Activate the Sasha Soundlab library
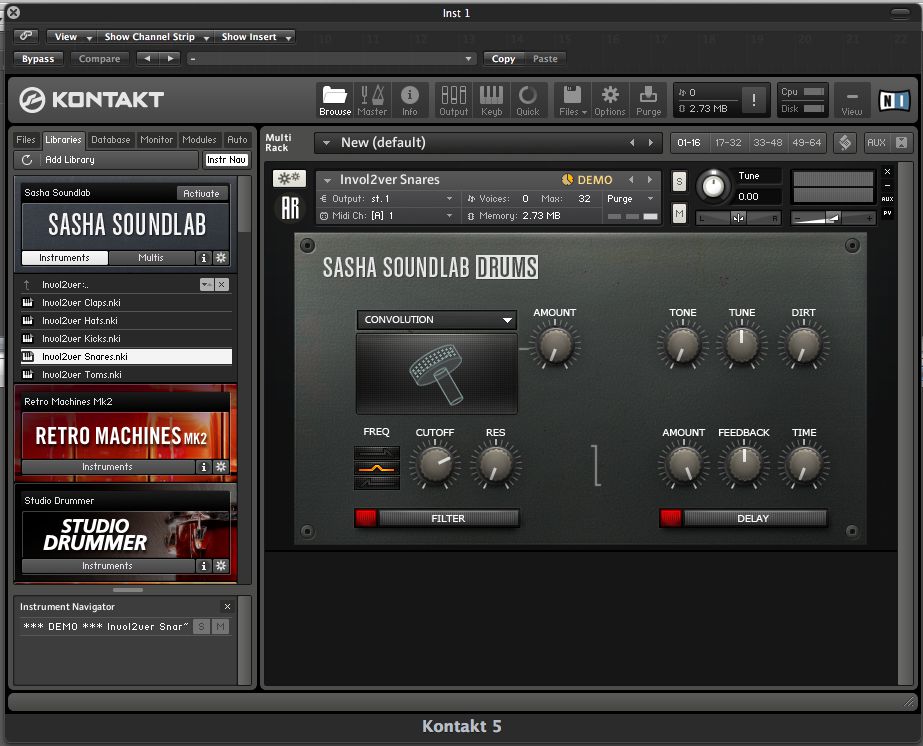 coord(201,193)
